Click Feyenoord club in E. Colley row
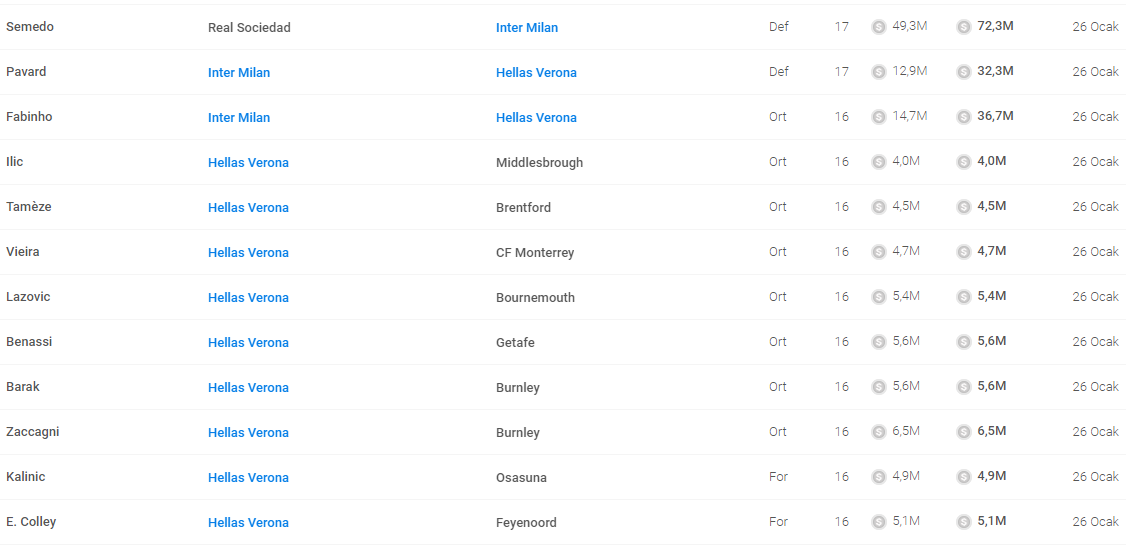The width and height of the screenshot is (1126, 547). 526,523
